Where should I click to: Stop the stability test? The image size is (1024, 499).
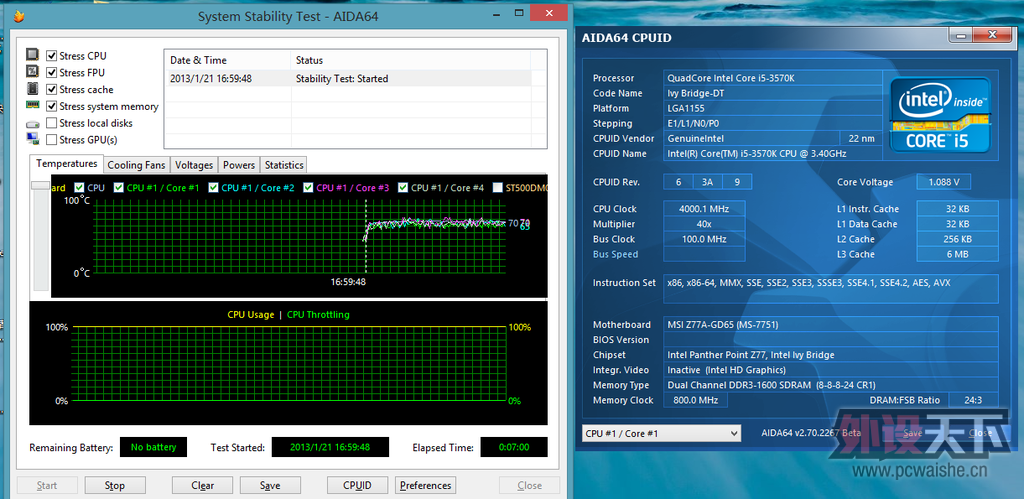(x=115, y=485)
